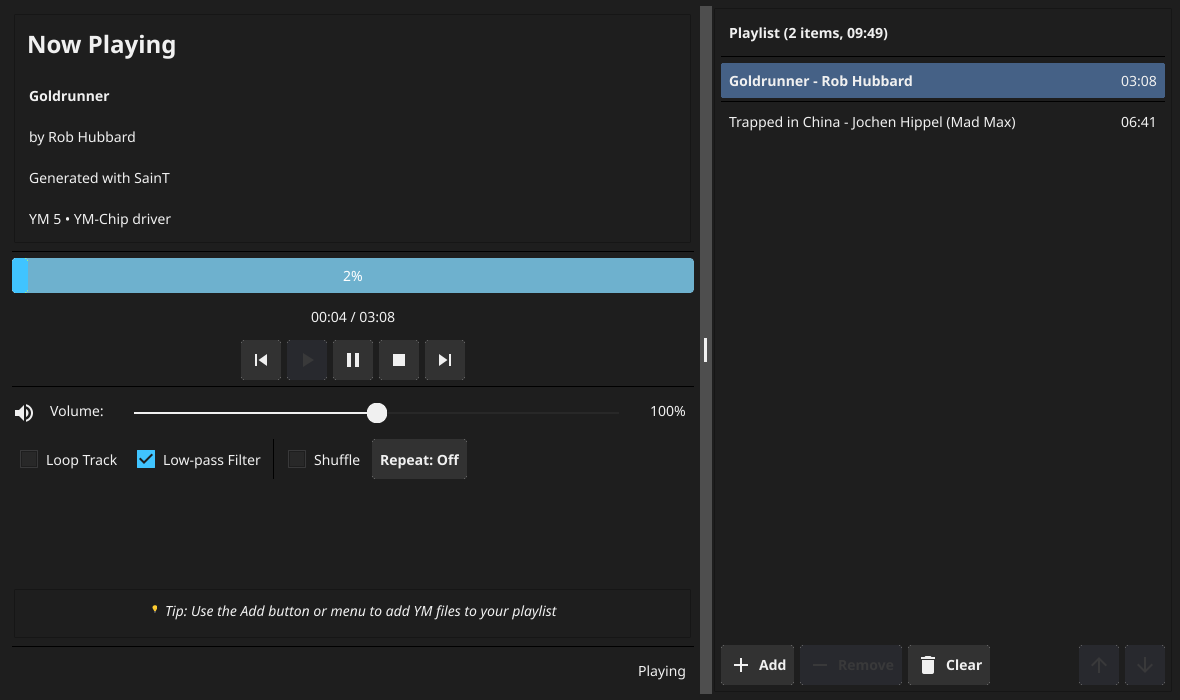Click the 'YM 5 • YM-Chip driver' format line

[x=100, y=219]
